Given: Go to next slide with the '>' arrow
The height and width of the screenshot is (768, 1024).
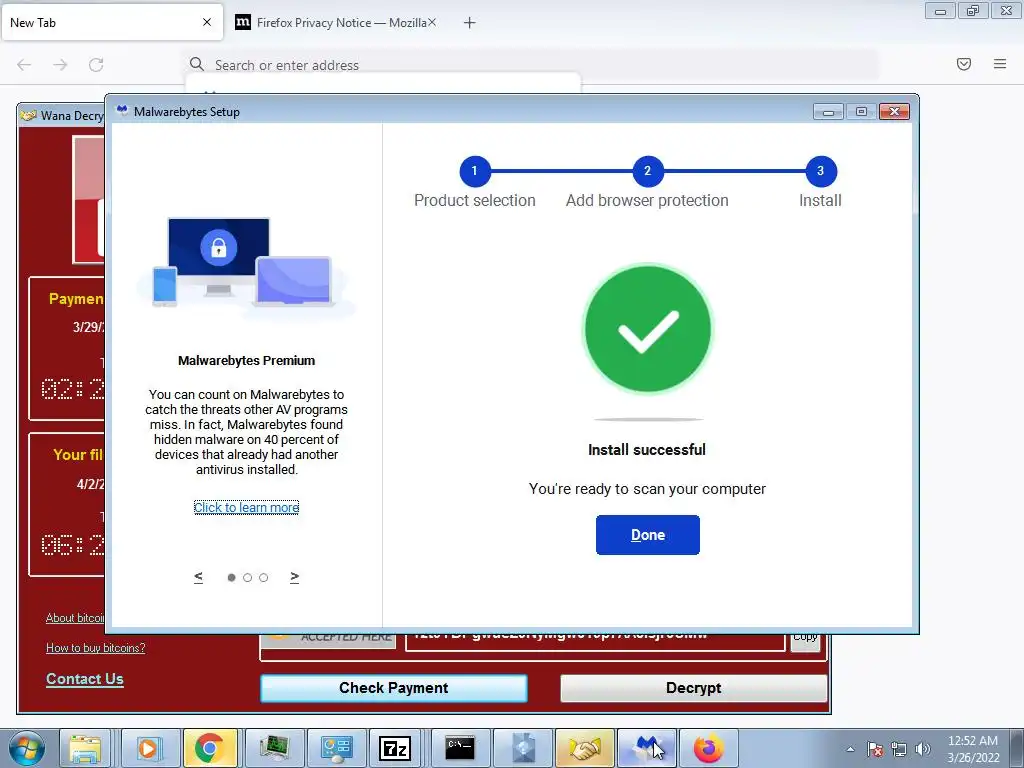Looking at the screenshot, I should click(295, 577).
